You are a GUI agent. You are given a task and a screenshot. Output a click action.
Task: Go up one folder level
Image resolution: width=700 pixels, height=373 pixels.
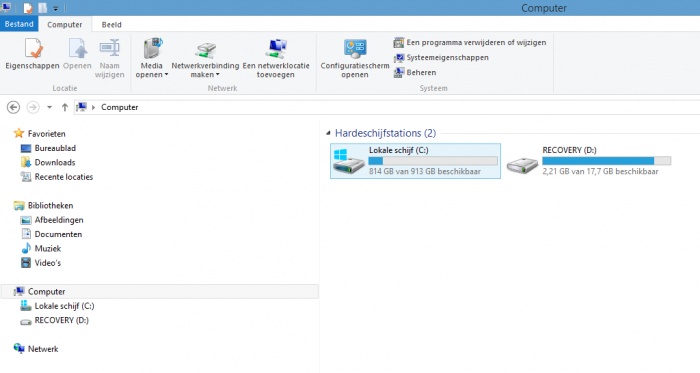point(65,107)
